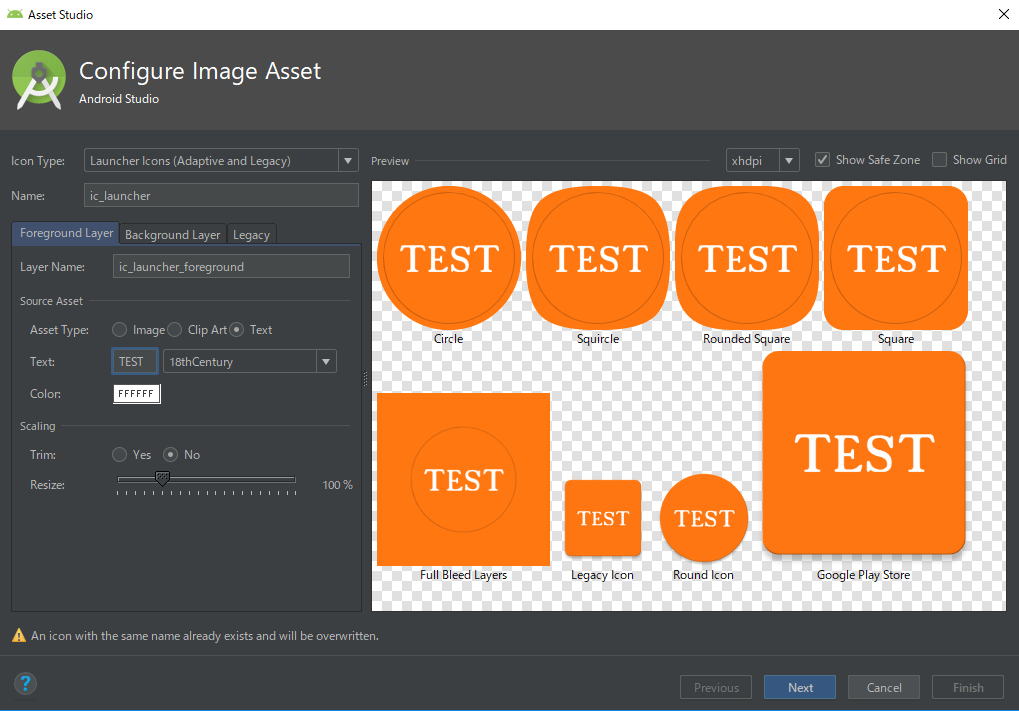Click the overwrite warning message text
Viewport: 1019px width, 711px height.
click(205, 636)
